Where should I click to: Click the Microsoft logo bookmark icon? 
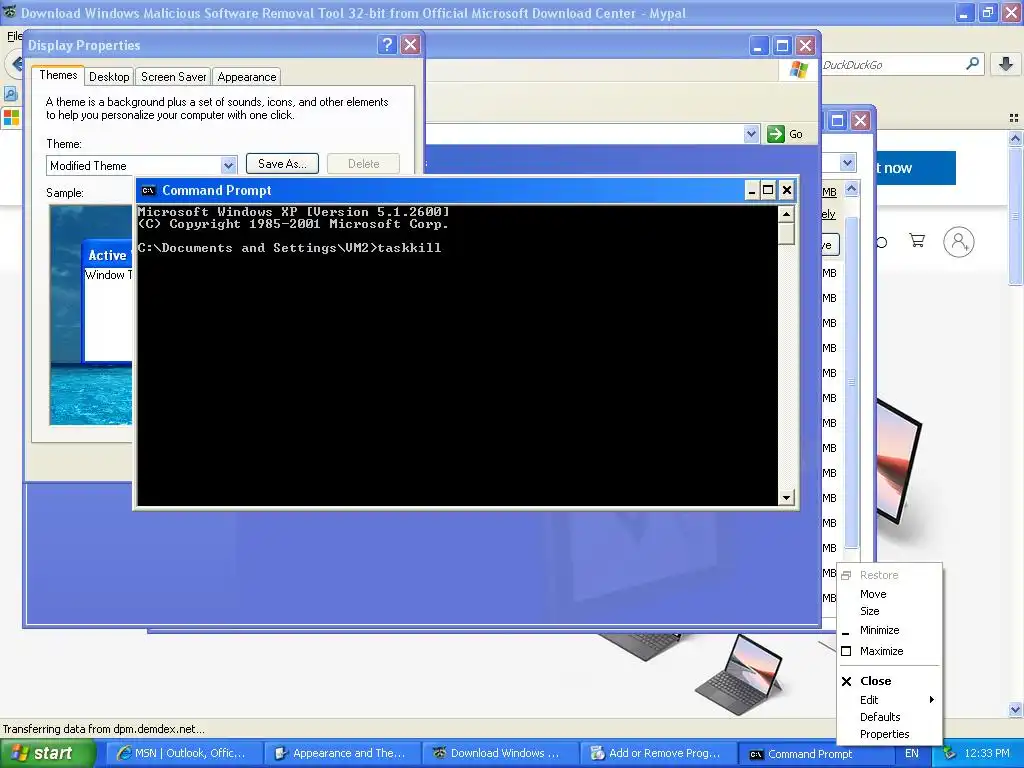(11, 118)
